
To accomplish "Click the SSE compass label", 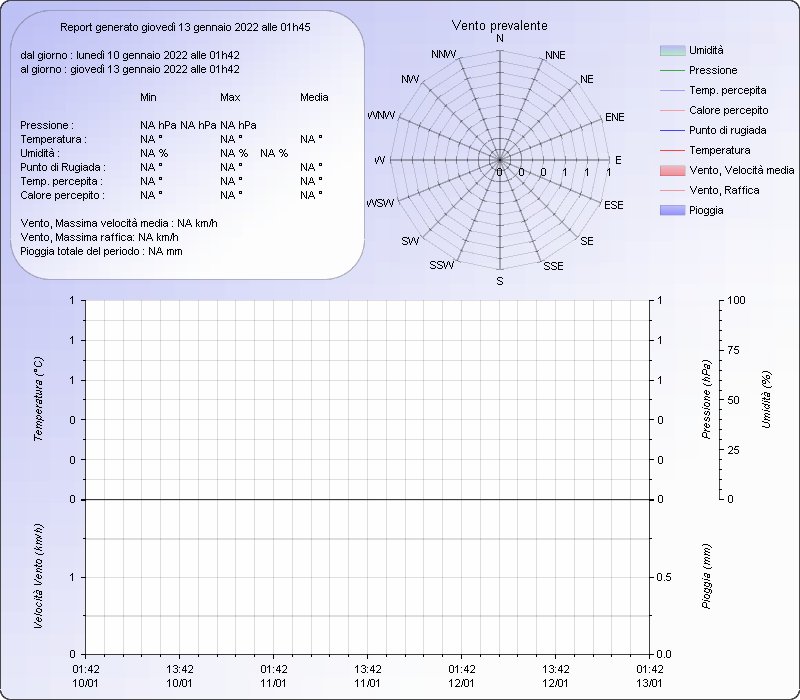I will 554,266.
